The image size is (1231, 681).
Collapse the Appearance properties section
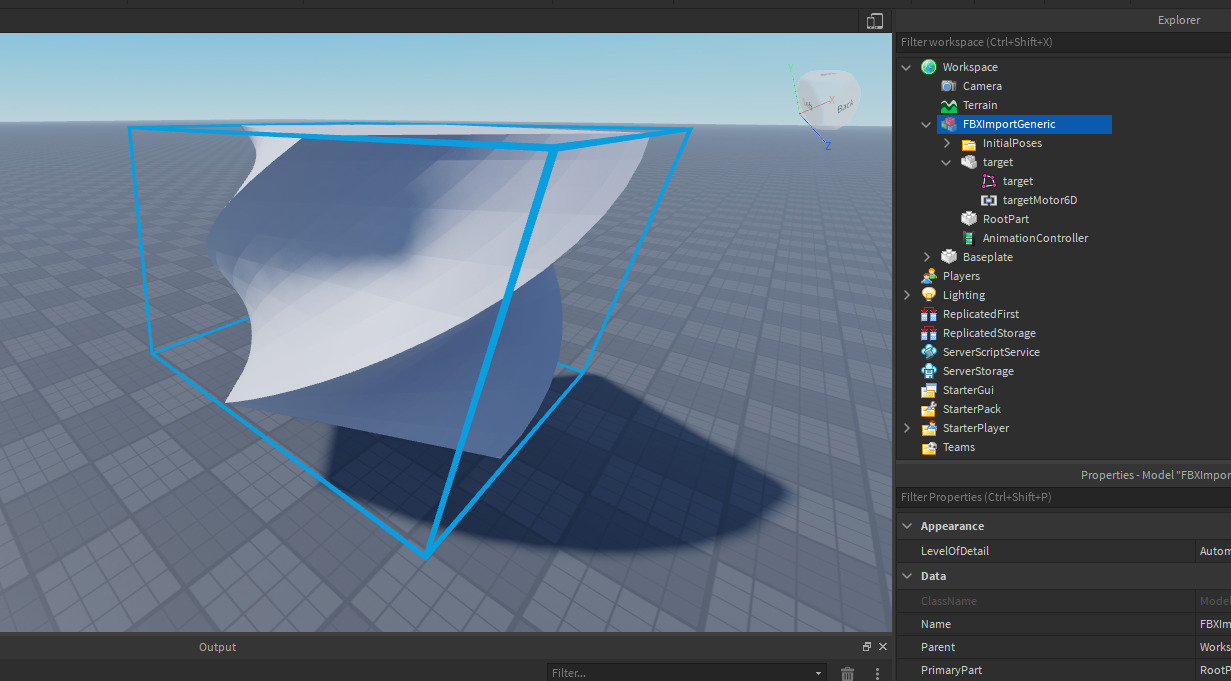tap(906, 526)
